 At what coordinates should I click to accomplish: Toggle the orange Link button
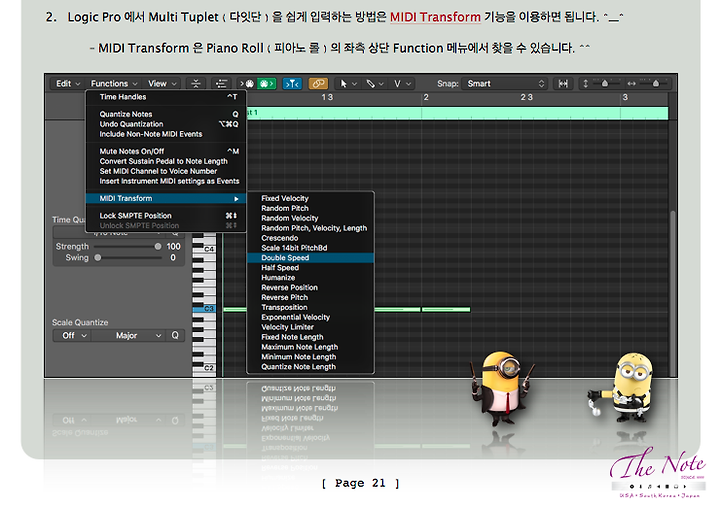pyautogui.click(x=318, y=84)
